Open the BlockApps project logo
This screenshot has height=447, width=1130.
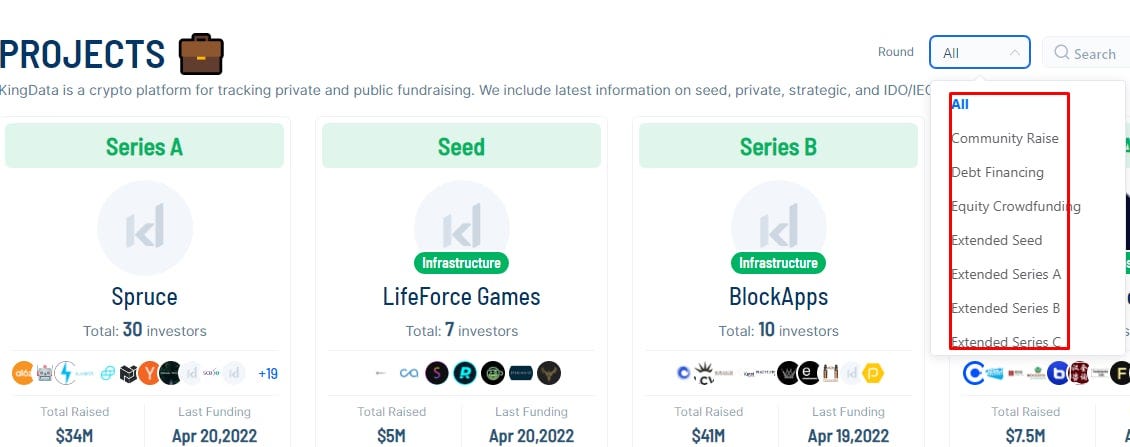[778, 220]
